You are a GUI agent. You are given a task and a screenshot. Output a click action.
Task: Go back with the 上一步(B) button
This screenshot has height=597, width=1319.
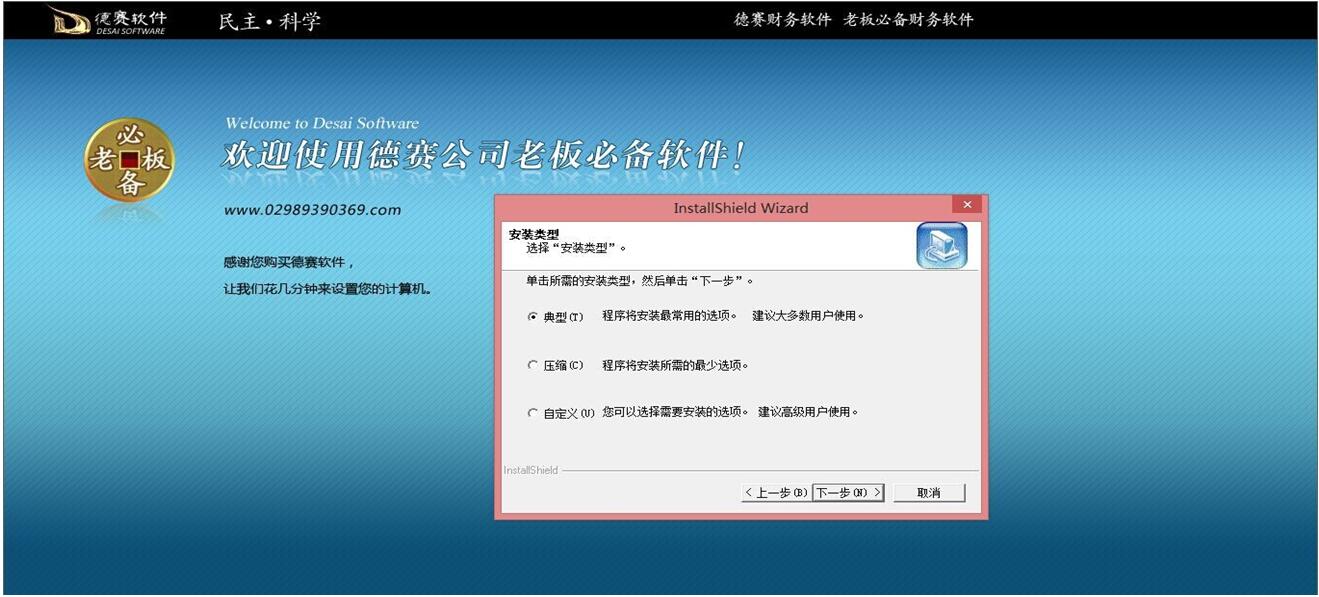click(776, 493)
